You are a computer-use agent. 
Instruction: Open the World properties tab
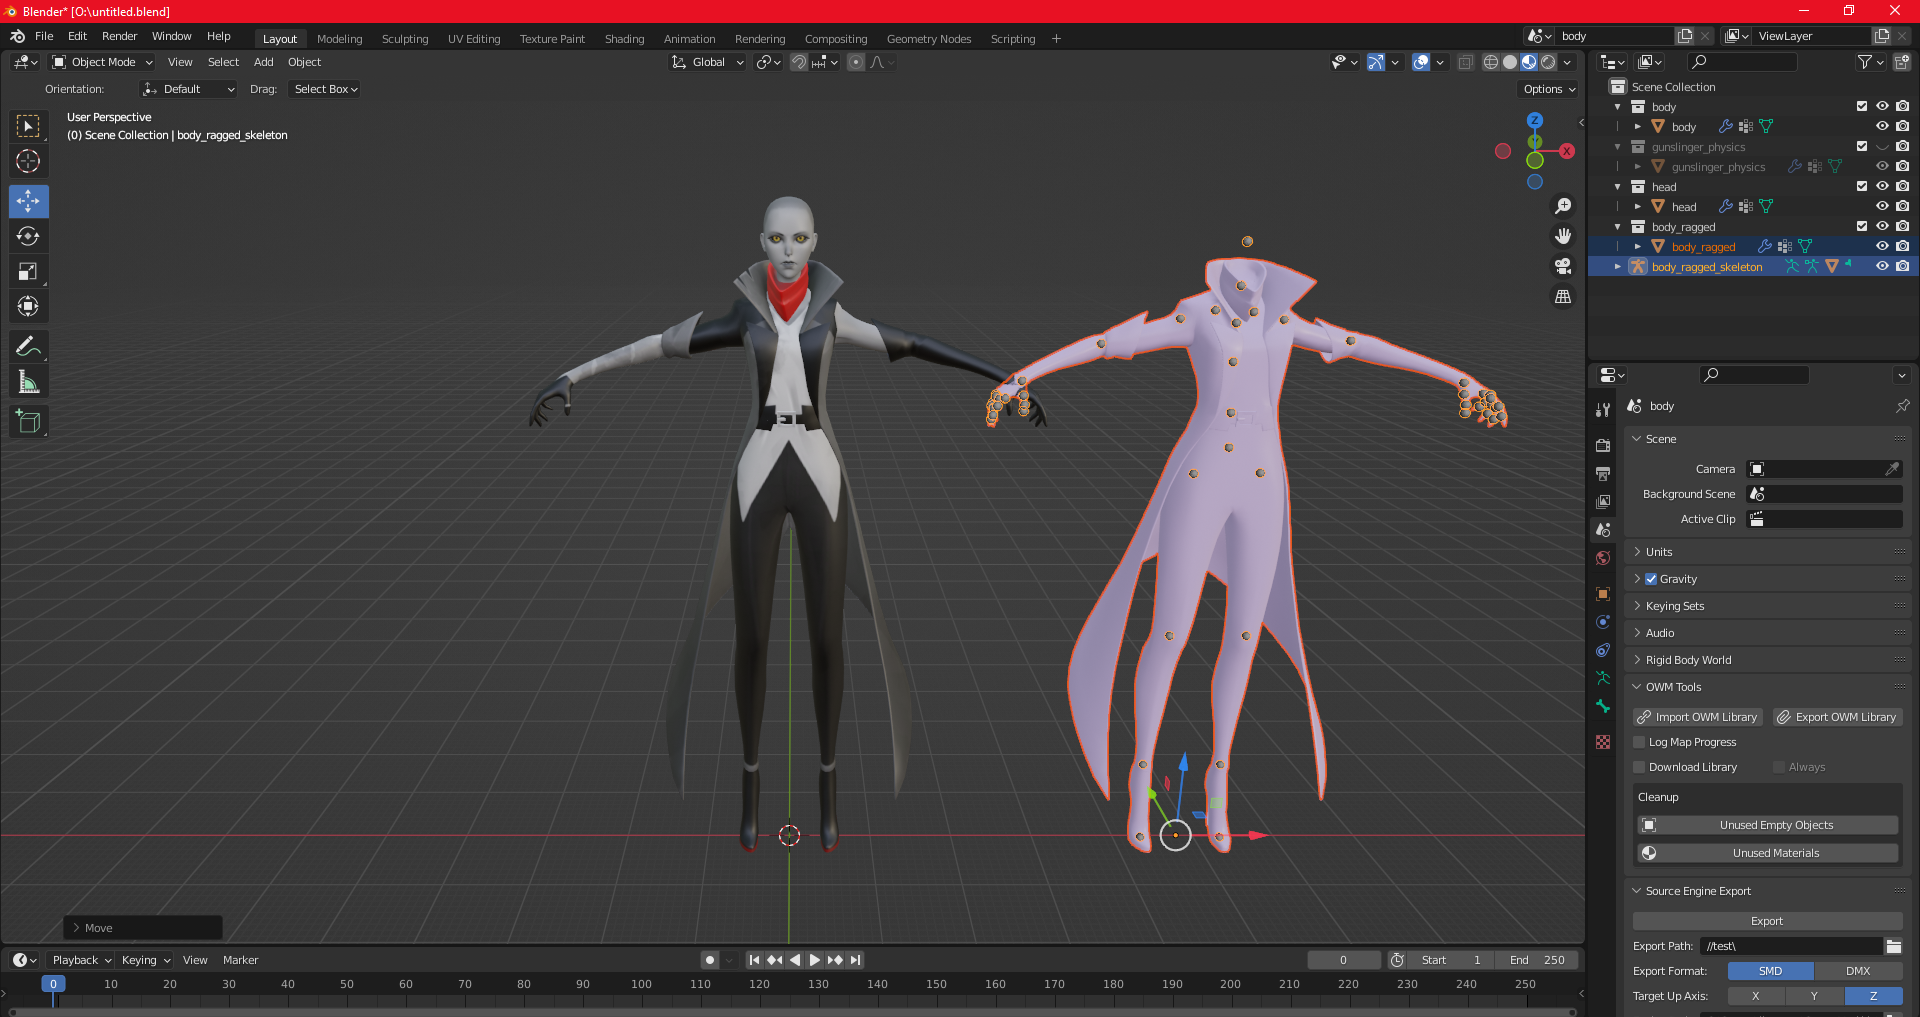coord(1603,558)
